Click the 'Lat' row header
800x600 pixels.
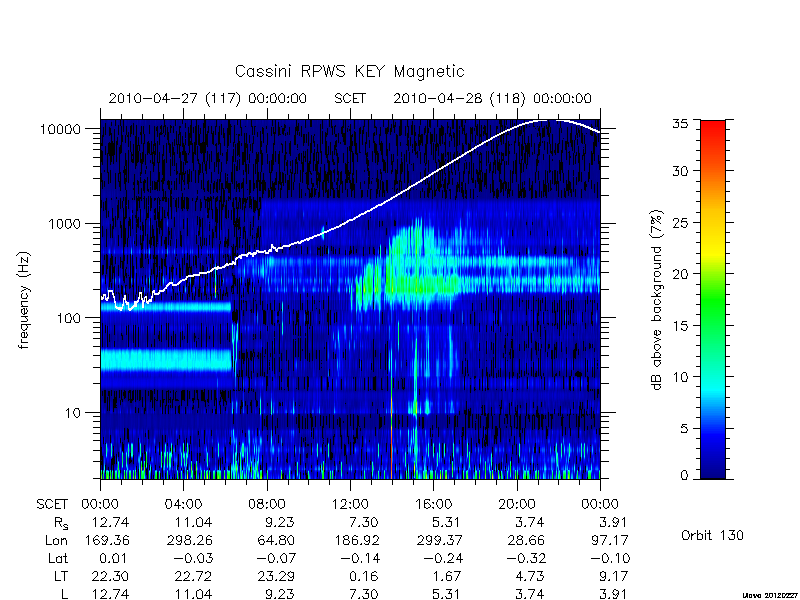(x=58, y=559)
